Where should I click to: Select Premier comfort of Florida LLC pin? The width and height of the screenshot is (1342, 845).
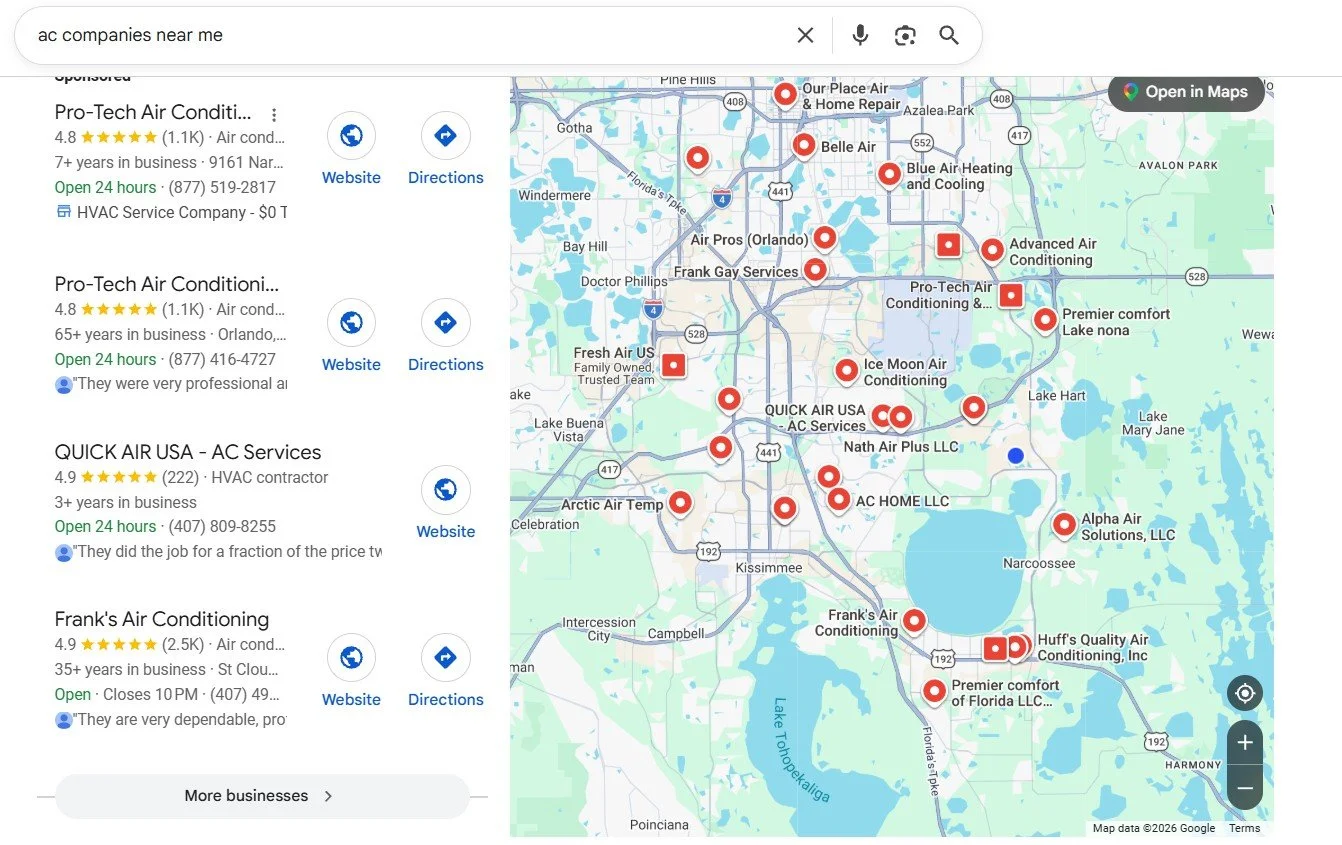[x=934, y=691]
